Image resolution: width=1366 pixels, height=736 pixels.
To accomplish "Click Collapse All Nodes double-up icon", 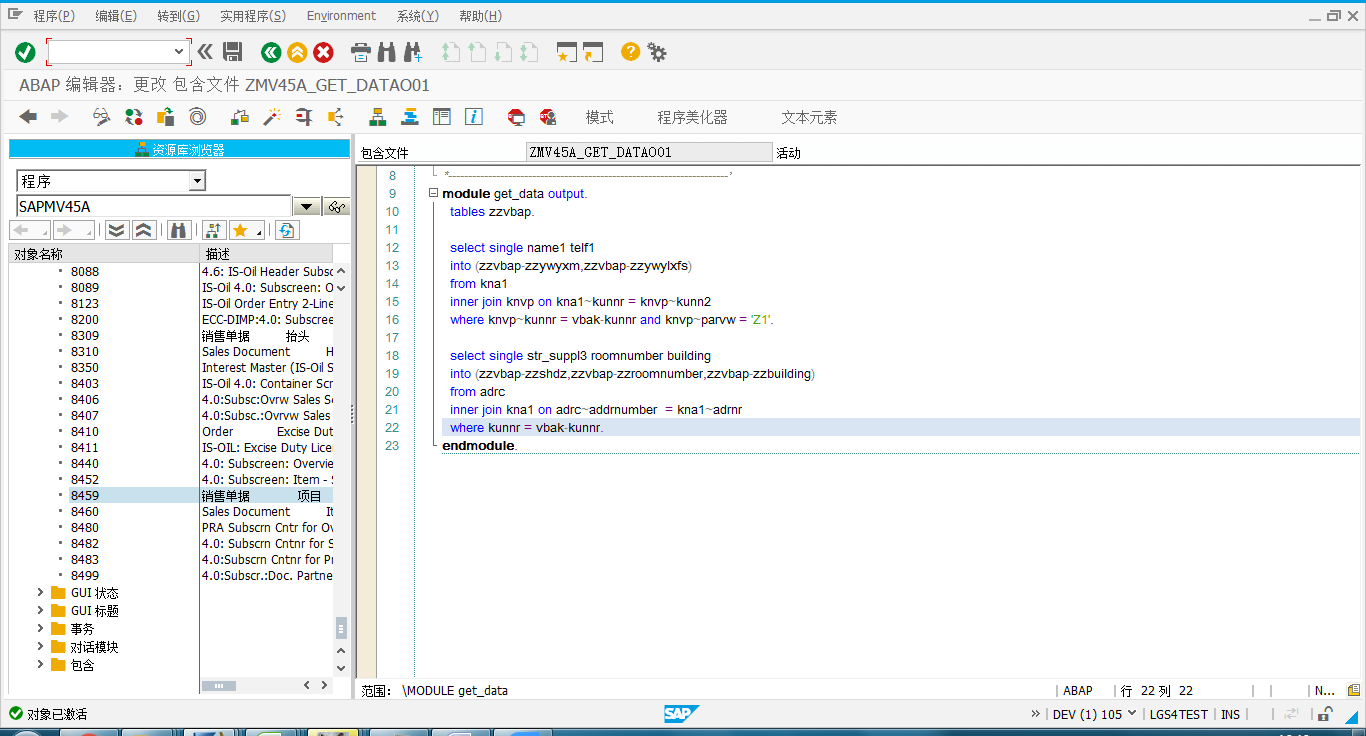I will pos(143,230).
